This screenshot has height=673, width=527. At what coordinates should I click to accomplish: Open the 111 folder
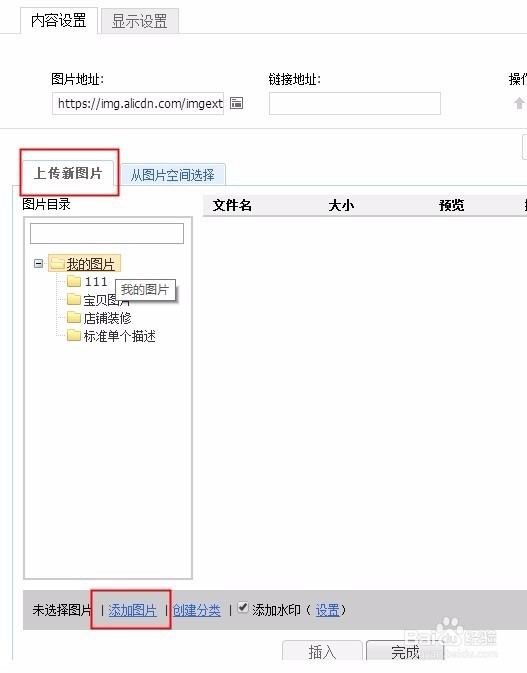point(96,282)
